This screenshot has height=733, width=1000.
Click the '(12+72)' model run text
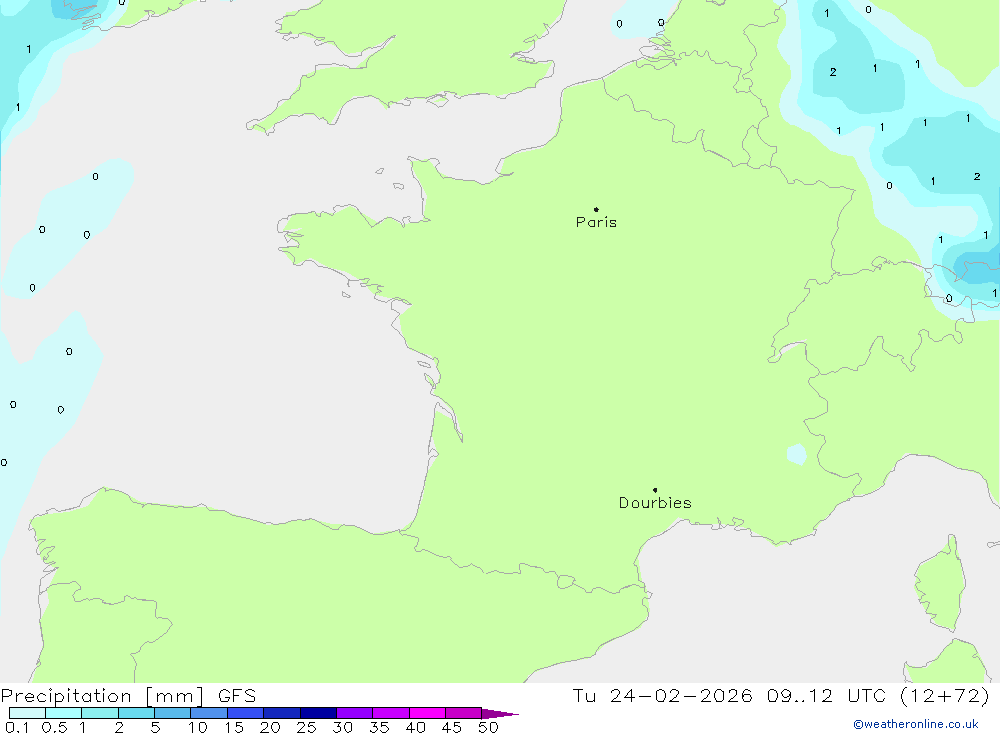945,695
